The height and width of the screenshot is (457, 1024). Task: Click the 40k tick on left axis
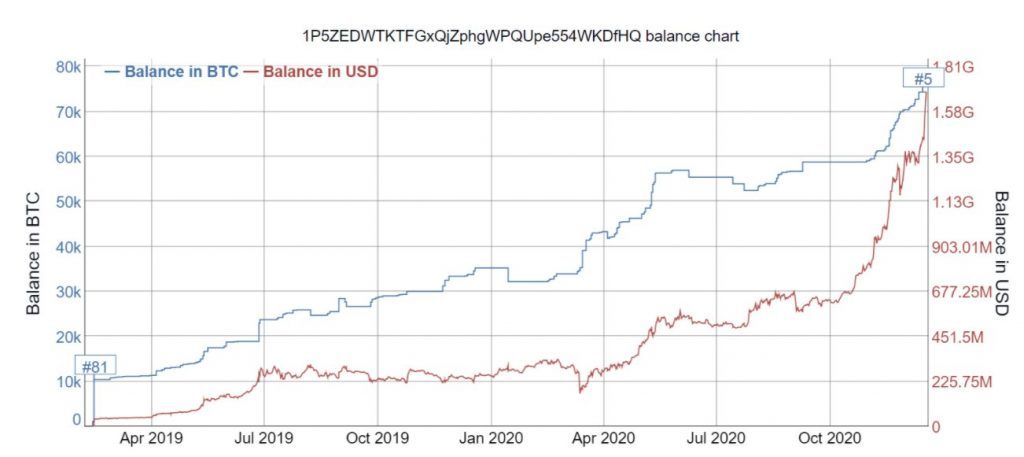coord(67,247)
